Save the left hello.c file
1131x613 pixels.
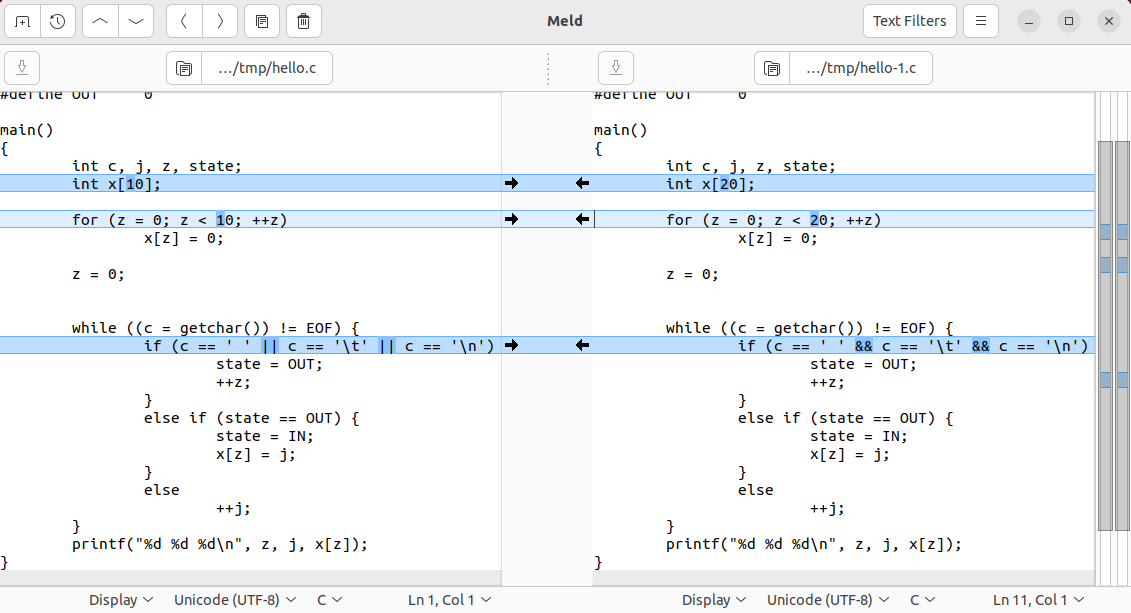pyautogui.click(x=21, y=68)
